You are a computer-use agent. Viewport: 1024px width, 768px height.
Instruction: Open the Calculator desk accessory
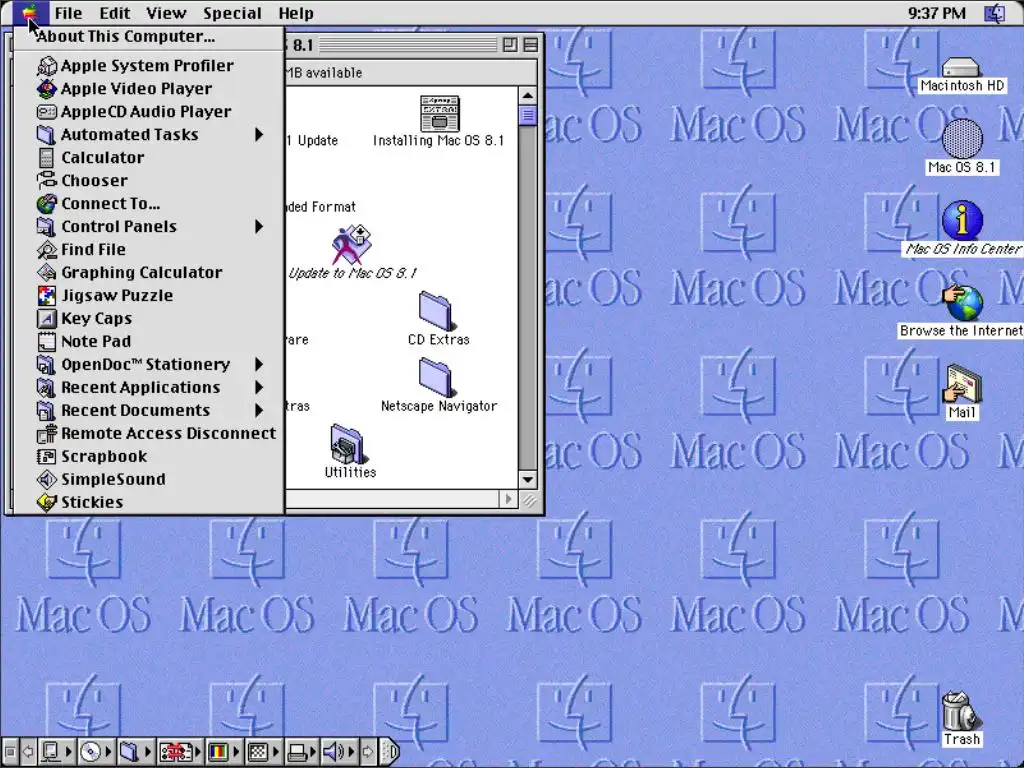coord(149,157)
